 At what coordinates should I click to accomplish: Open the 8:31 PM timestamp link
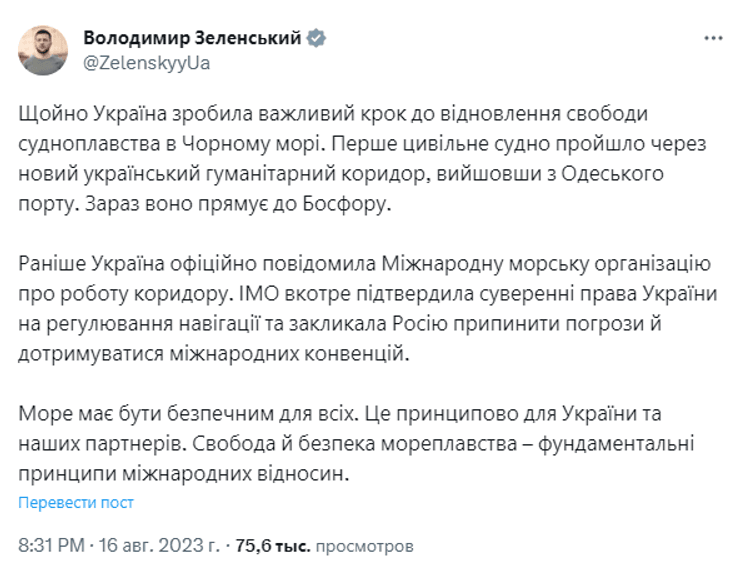pyautogui.click(x=52, y=547)
